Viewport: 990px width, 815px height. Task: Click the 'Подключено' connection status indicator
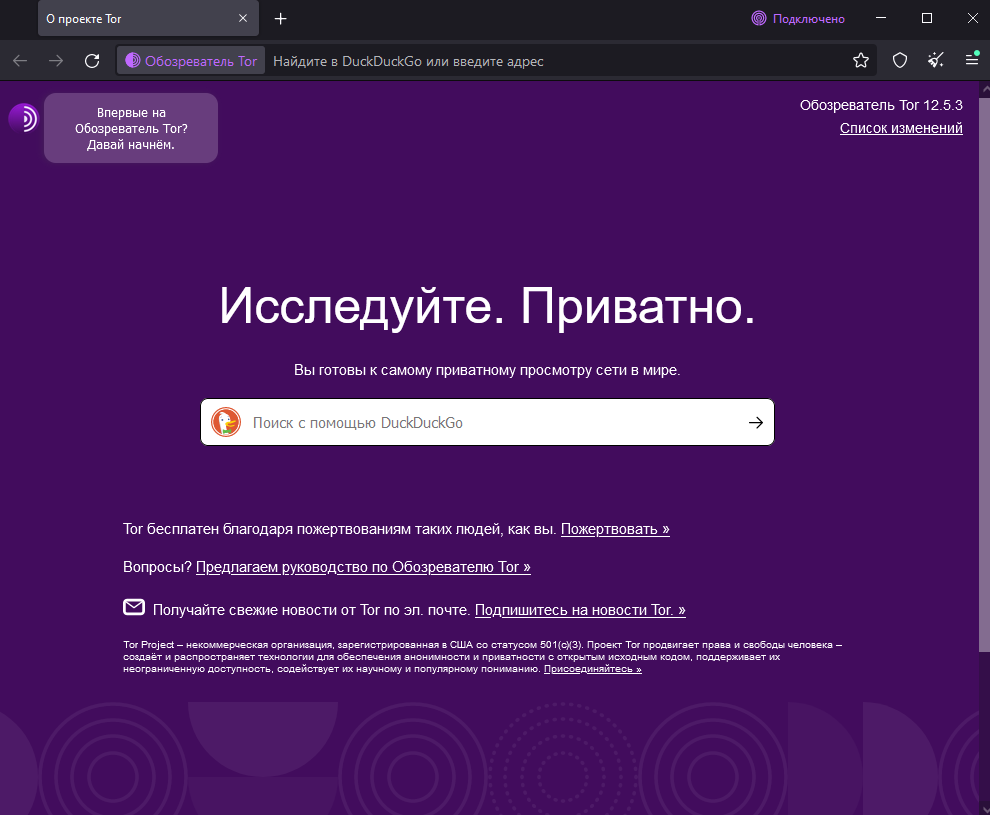pos(798,19)
